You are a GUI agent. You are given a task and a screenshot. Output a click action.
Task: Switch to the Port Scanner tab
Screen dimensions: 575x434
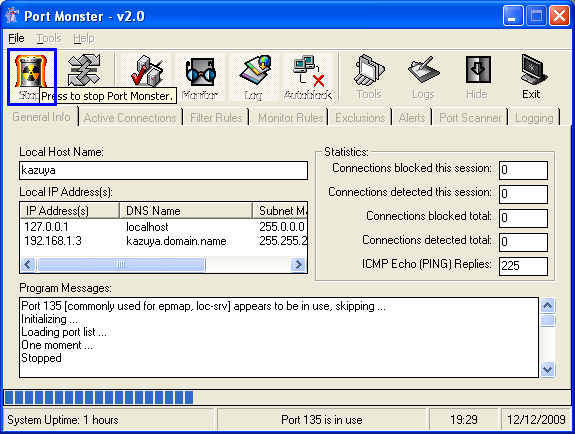(x=470, y=118)
